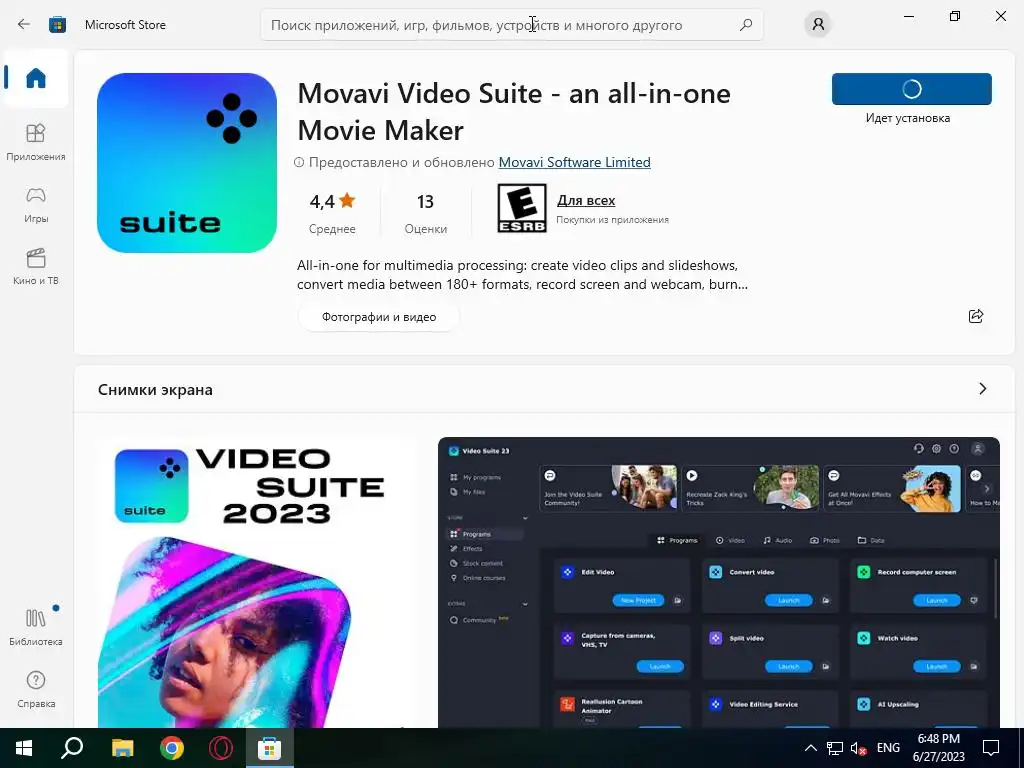Launch Google Chrome from taskbar
The image size is (1024, 768).
click(x=172, y=748)
